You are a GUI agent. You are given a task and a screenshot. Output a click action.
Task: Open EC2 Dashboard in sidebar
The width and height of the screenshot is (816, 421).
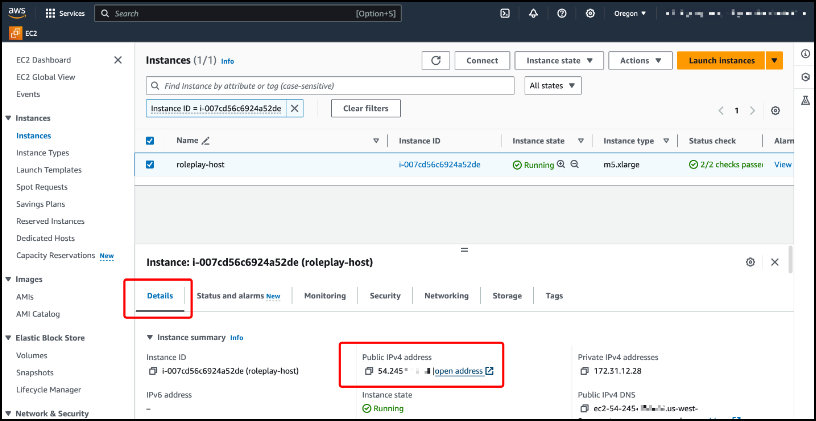coord(44,60)
